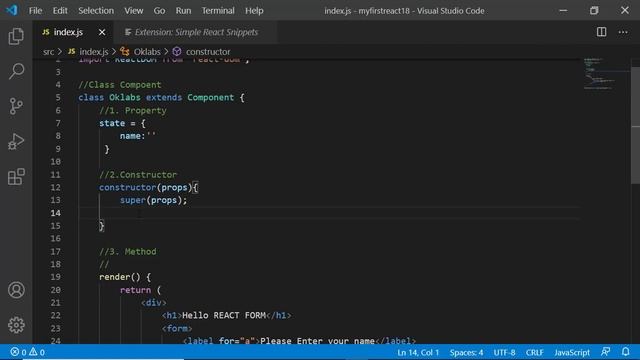
Task: Click the opening div tag on line 21
Action: [153, 303]
